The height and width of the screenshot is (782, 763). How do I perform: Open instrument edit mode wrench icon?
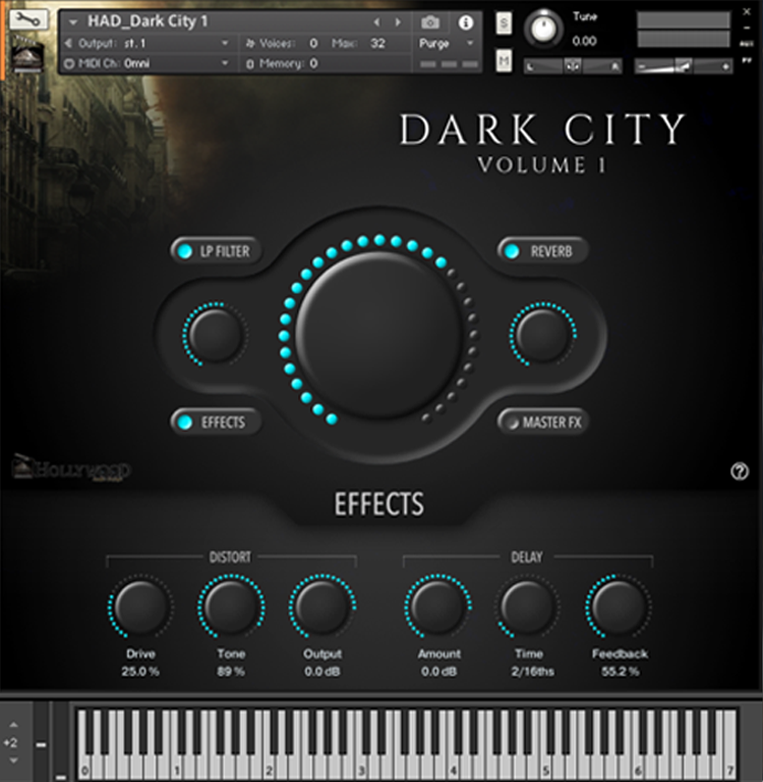click(x=28, y=20)
